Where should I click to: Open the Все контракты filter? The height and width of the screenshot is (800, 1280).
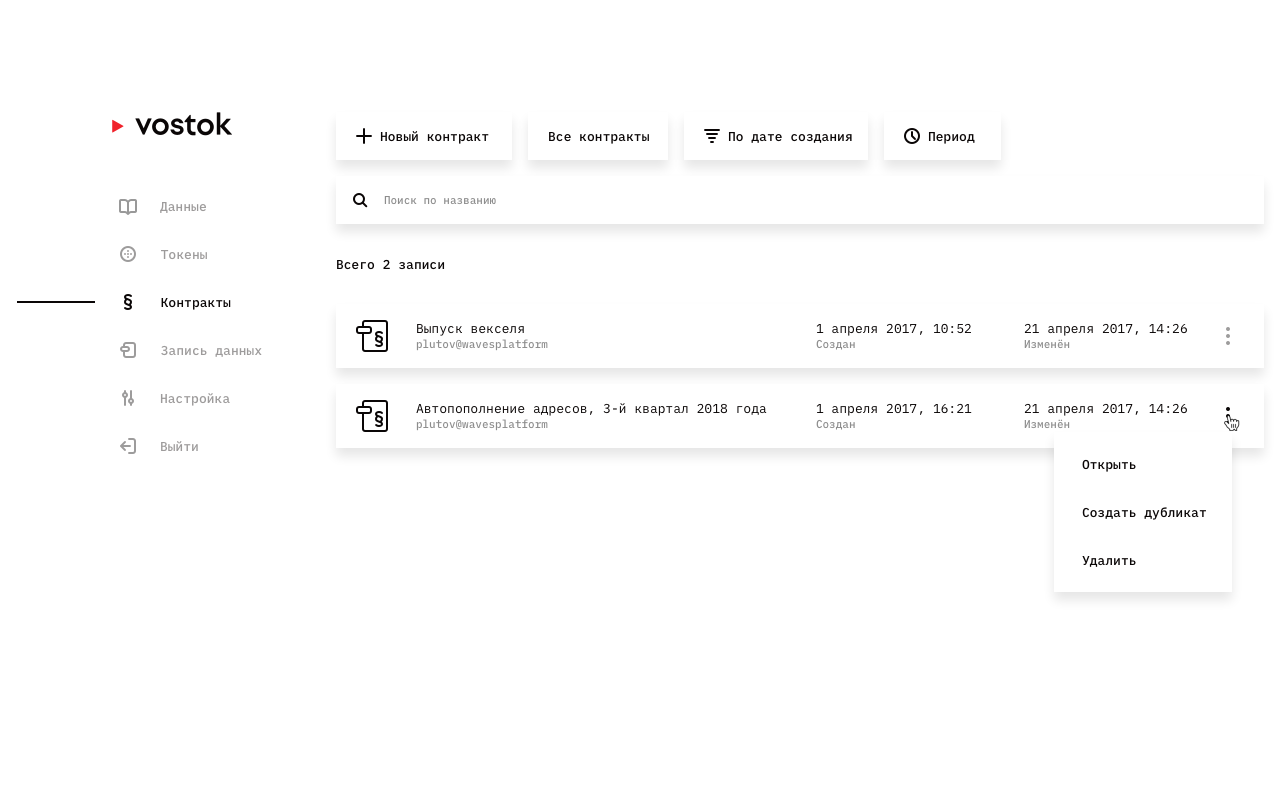598,136
